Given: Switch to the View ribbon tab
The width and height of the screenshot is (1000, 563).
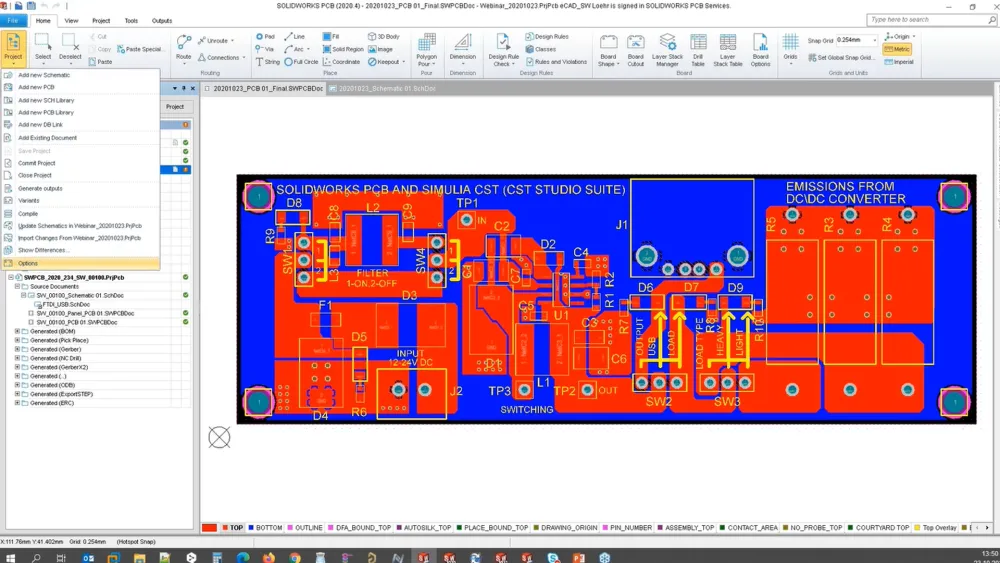Looking at the screenshot, I should pos(71,20).
